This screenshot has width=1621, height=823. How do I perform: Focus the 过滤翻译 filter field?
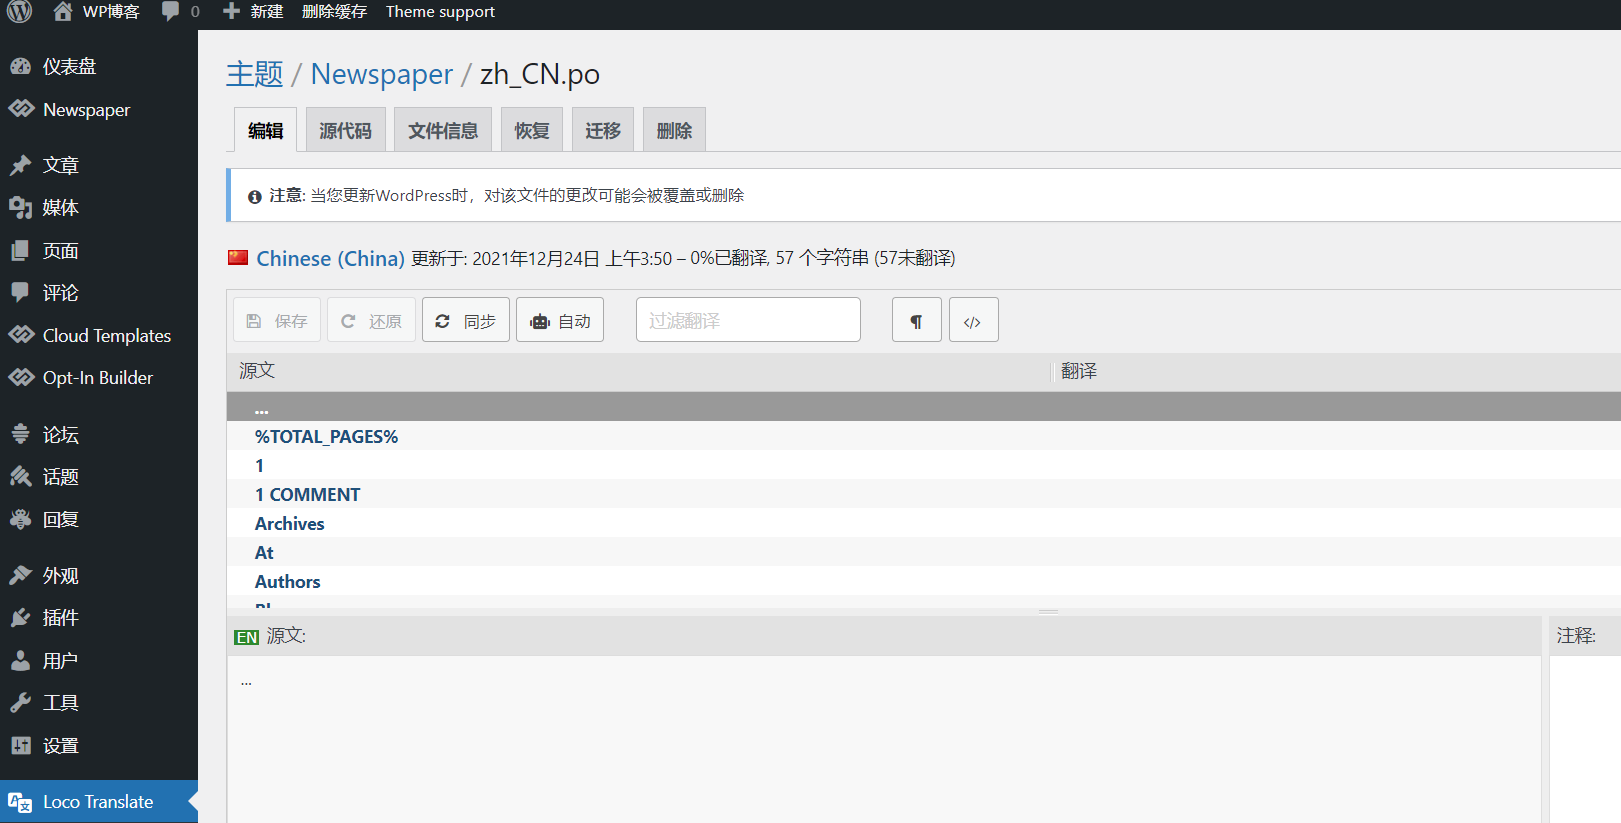[x=748, y=320]
